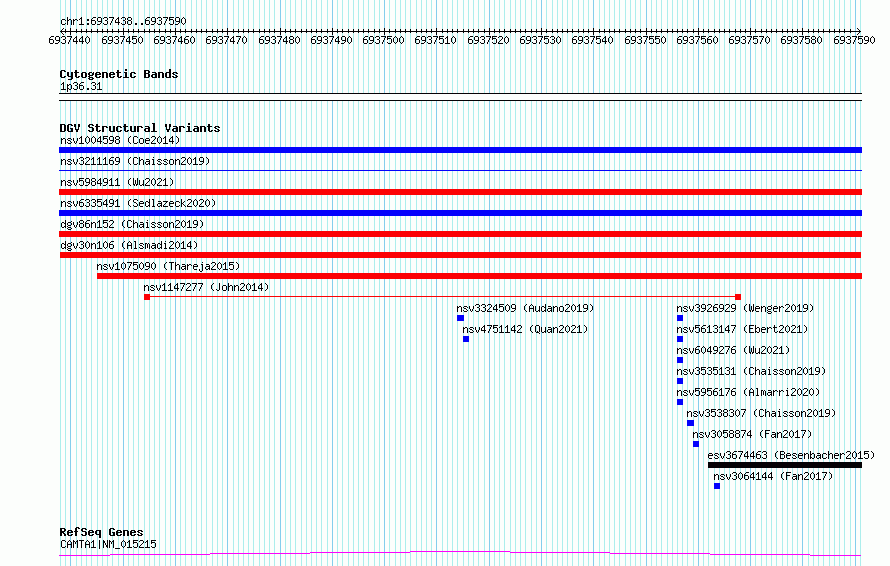Click ruler position 6937540
The width and height of the screenshot is (890, 566).
click(592, 40)
